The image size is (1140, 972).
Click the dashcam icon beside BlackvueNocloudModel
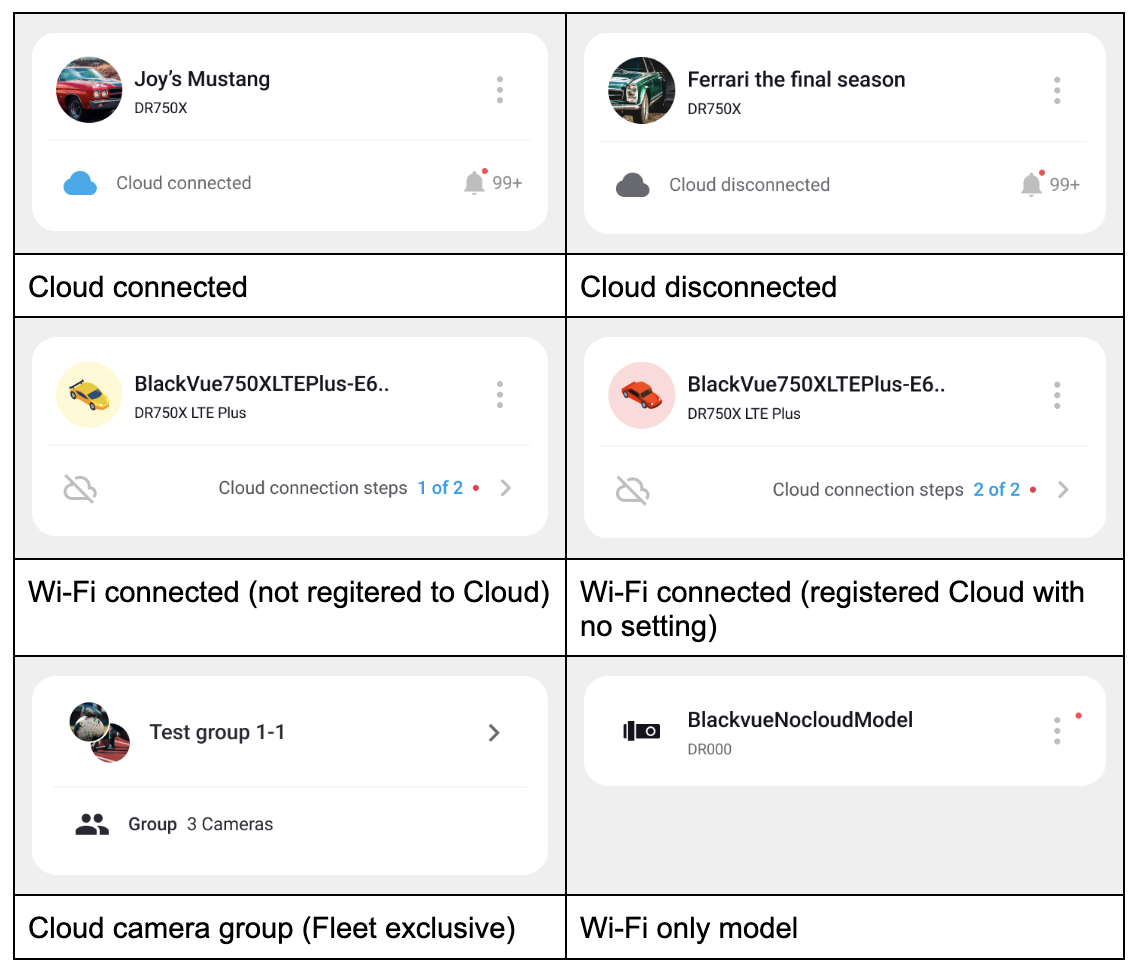[x=641, y=732]
